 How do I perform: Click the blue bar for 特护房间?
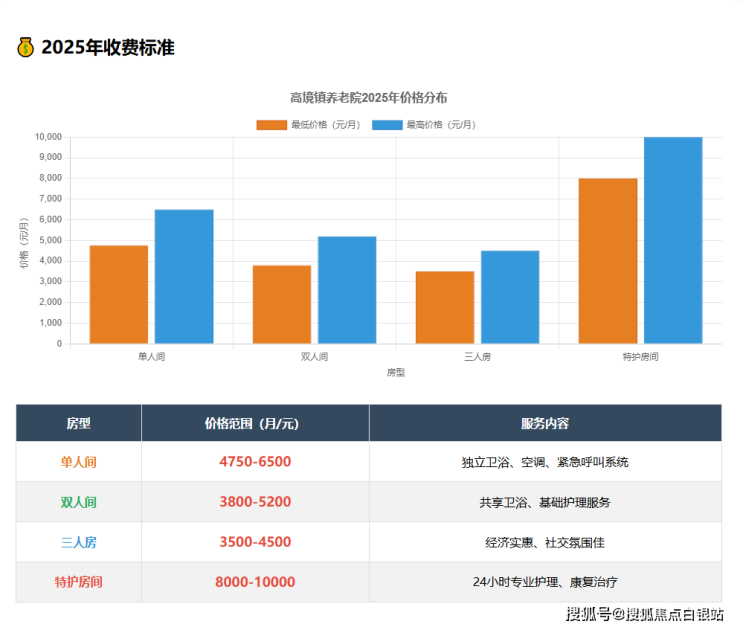673,240
